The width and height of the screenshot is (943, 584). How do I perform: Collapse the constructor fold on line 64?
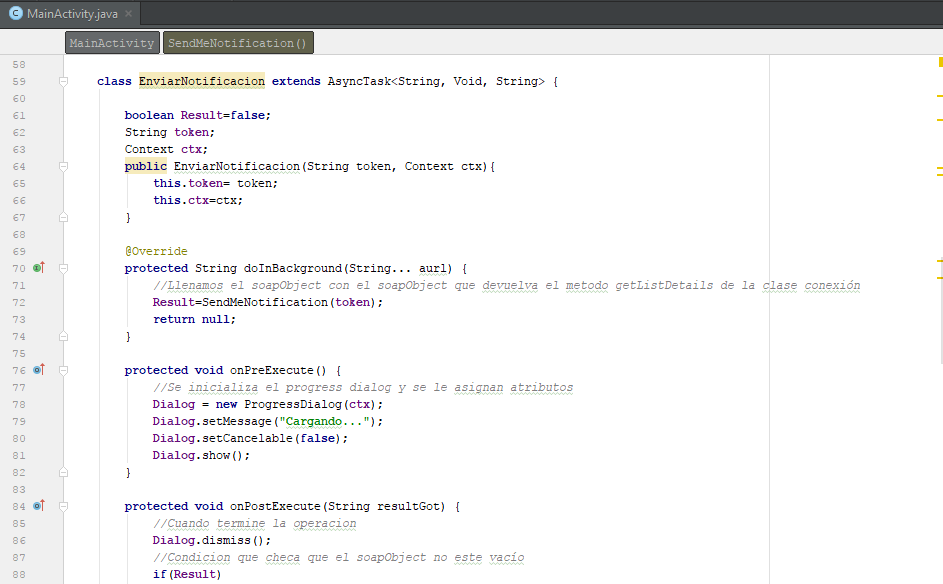[63, 166]
